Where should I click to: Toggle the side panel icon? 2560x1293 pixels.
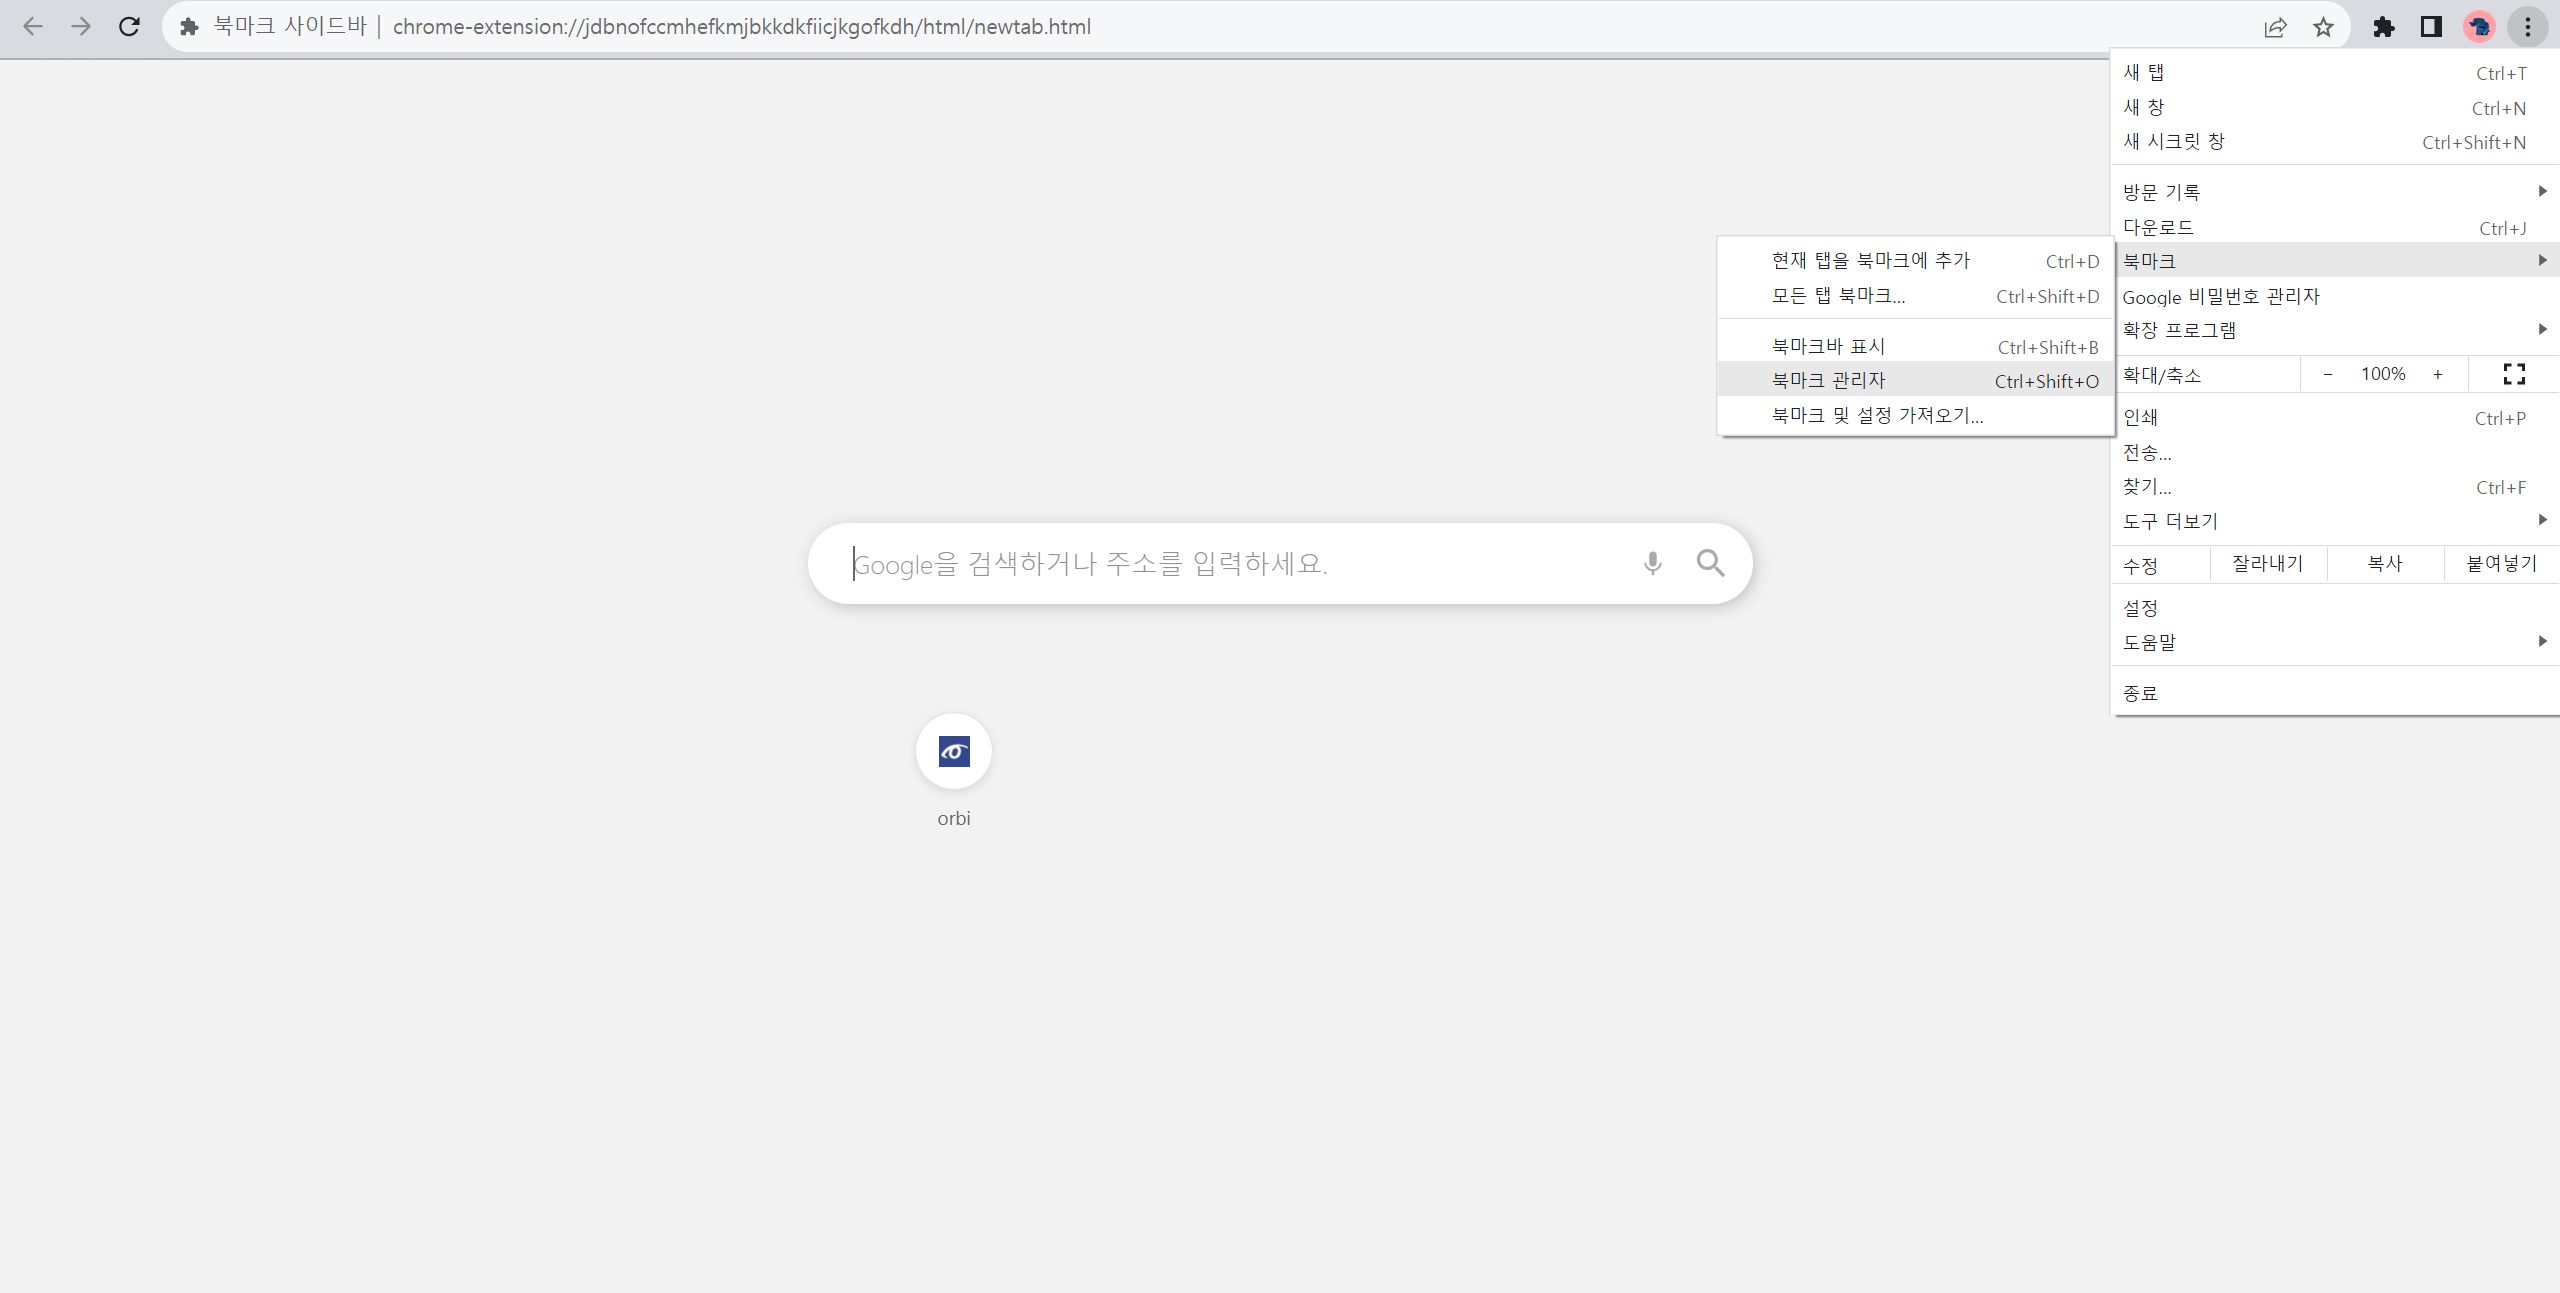click(2431, 27)
